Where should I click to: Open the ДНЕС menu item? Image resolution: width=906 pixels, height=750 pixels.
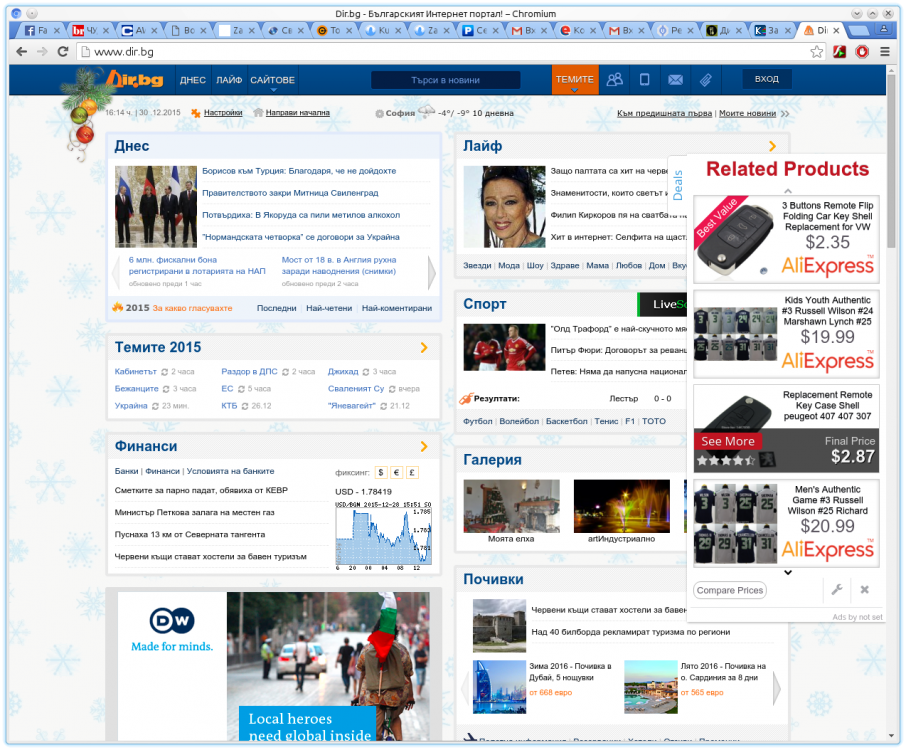tap(192, 80)
